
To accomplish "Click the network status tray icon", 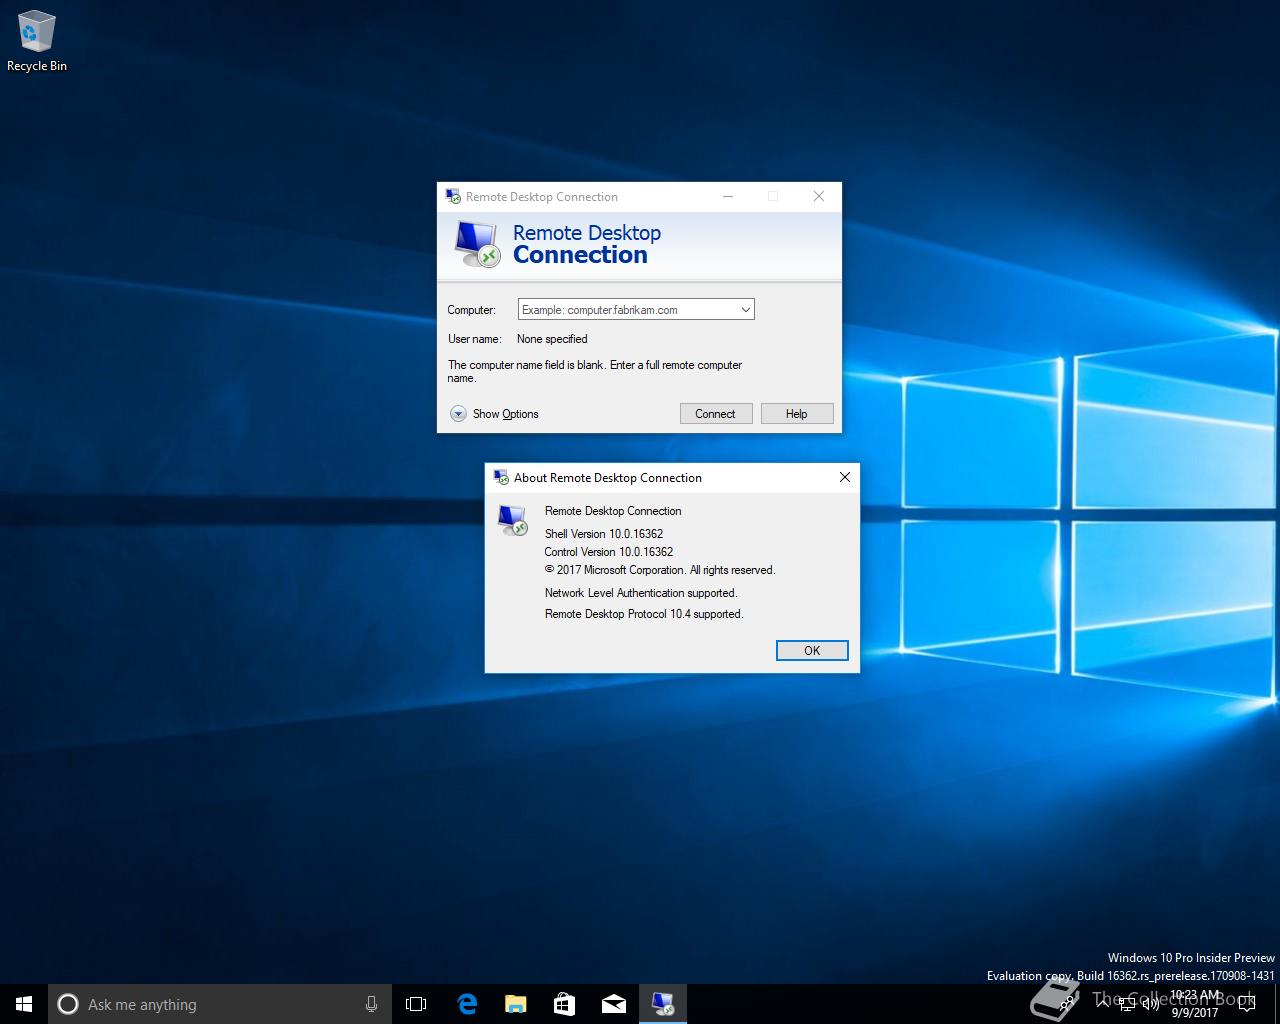I will [1128, 1003].
